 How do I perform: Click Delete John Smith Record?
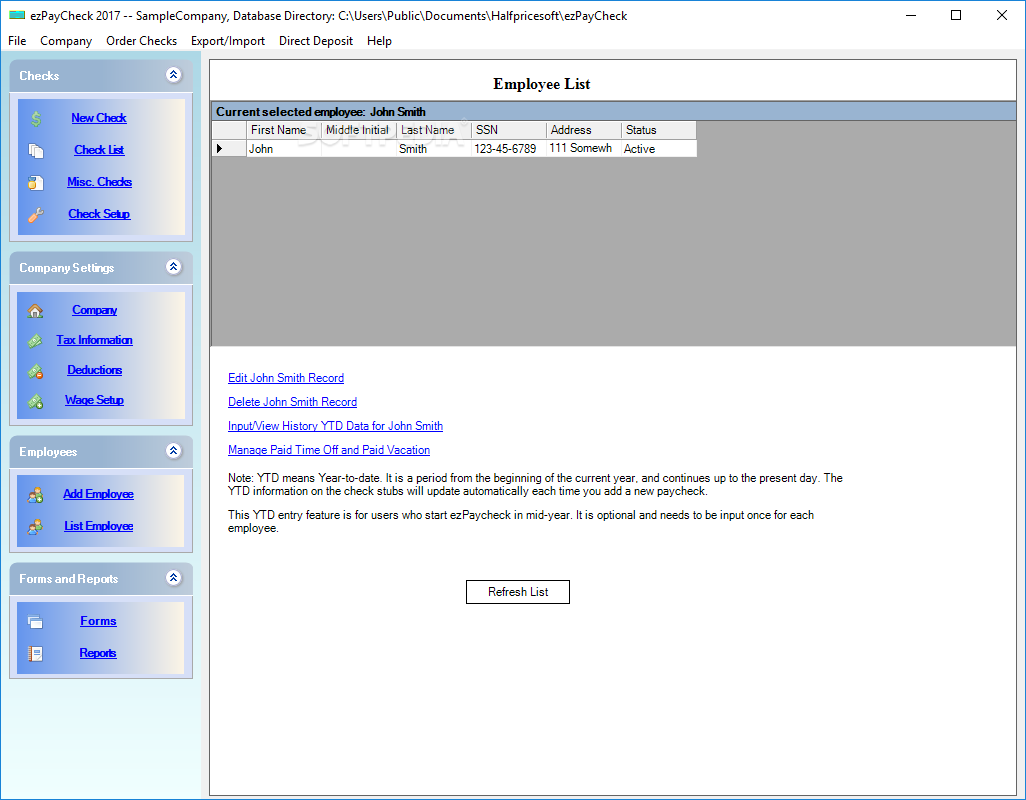tap(292, 402)
